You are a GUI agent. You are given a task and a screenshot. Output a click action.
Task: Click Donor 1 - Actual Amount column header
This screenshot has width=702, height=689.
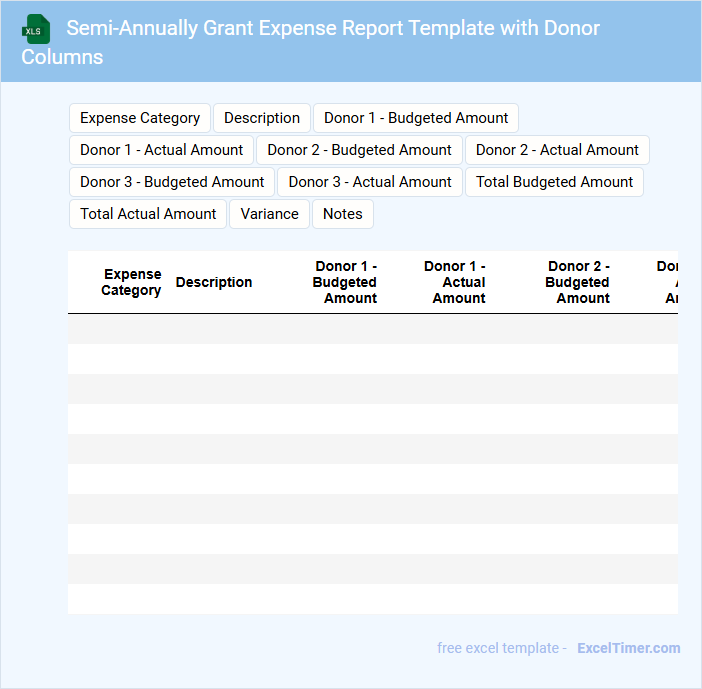(456, 282)
